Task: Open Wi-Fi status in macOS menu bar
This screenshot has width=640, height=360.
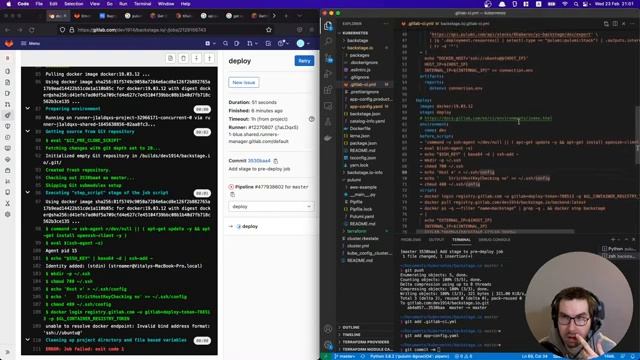Action: (564, 4)
